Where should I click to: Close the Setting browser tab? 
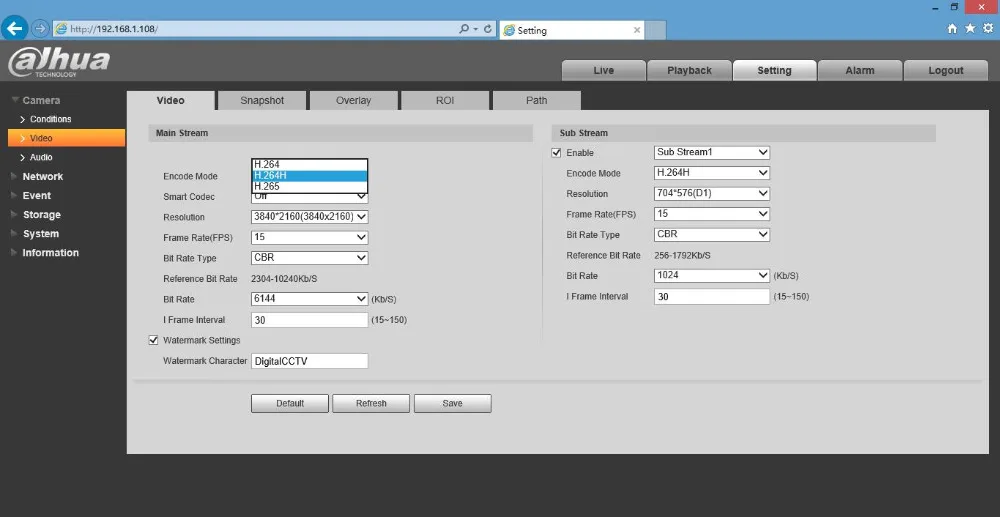pos(636,30)
